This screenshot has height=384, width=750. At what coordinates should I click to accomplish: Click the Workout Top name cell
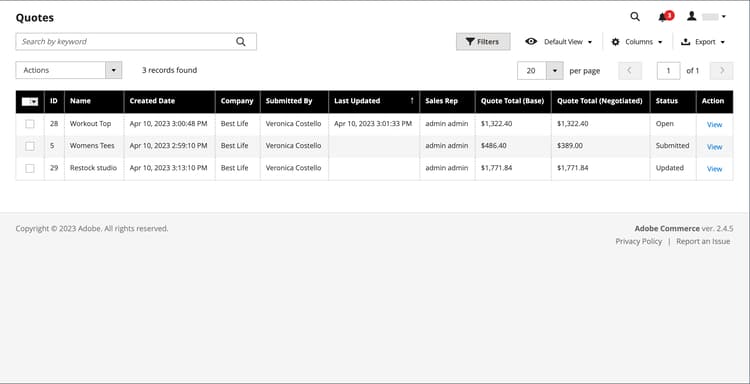click(x=94, y=124)
